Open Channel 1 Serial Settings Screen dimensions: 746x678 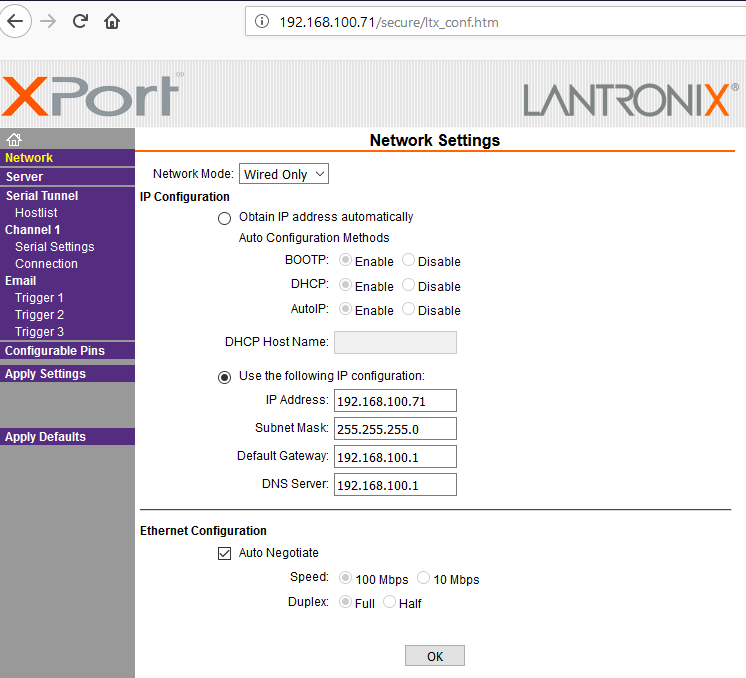[55, 247]
